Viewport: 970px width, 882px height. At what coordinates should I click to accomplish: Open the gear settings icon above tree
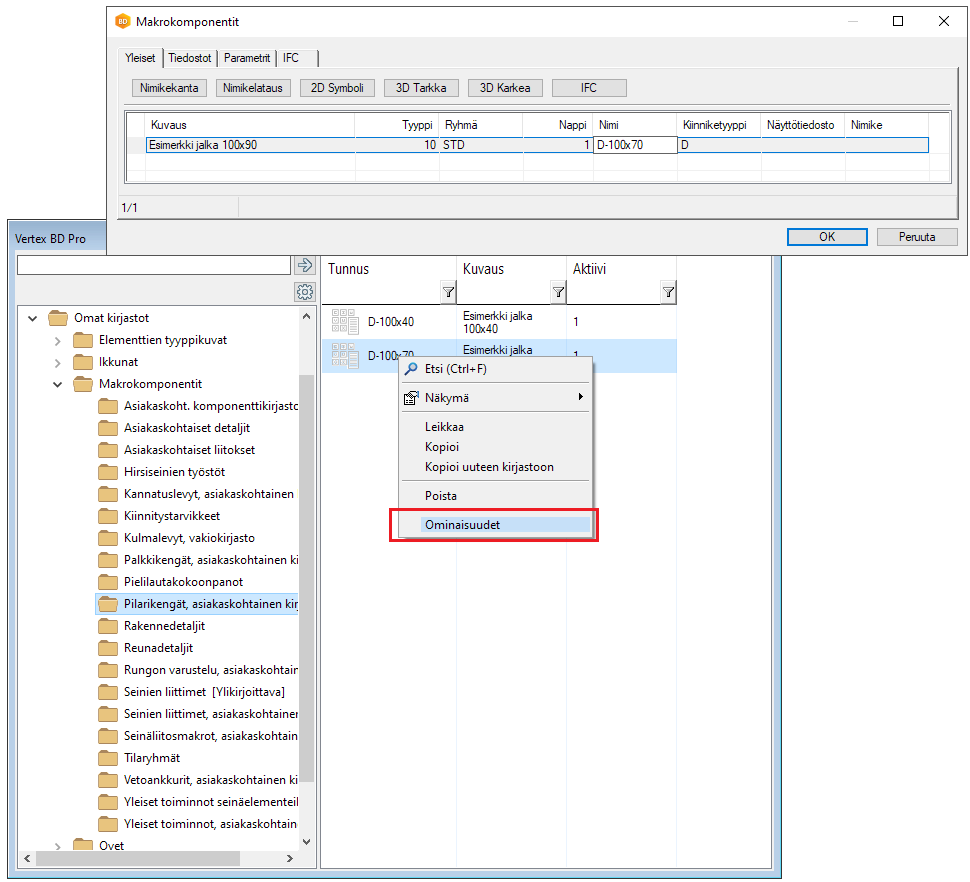click(x=305, y=292)
